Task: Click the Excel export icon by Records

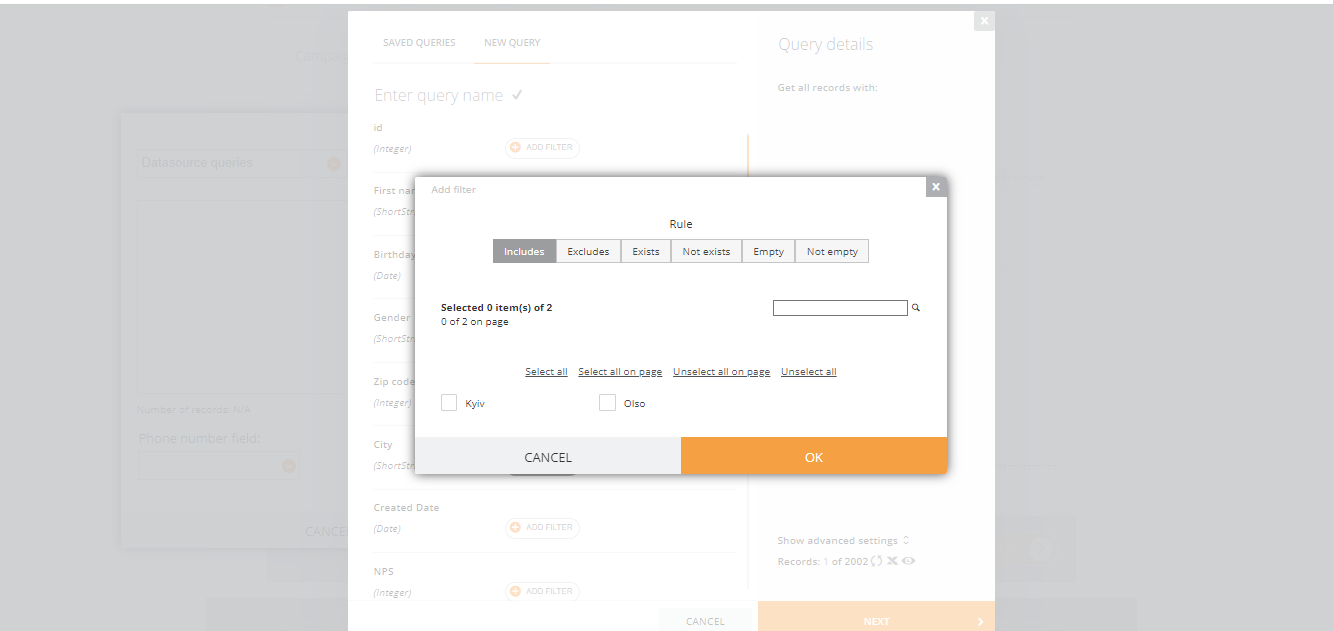Action: [892, 561]
